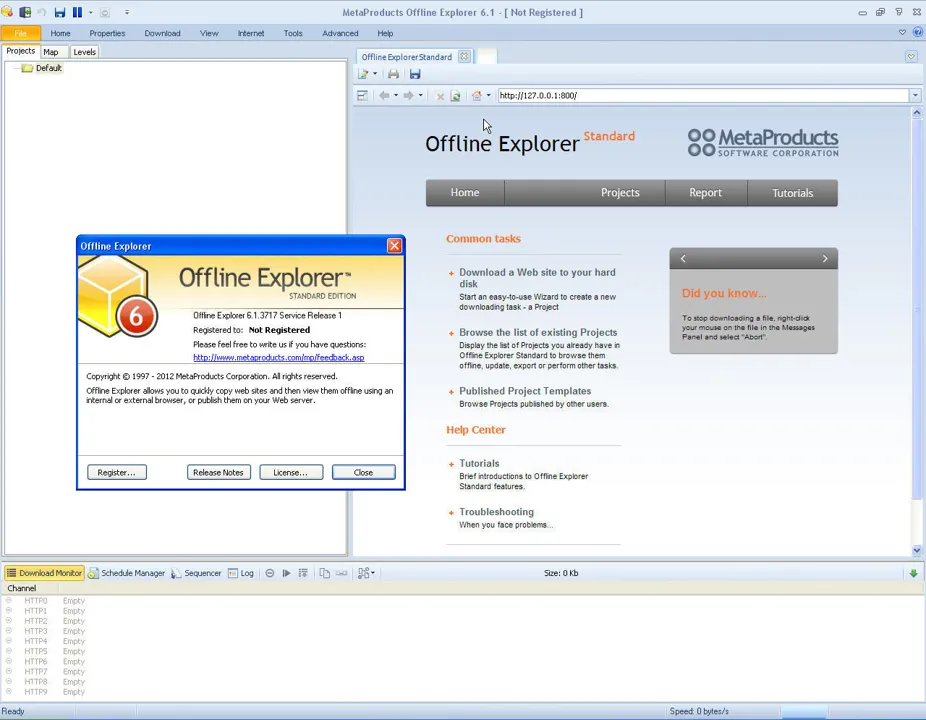
Task: Open the Schedule Manager tab
Action: coord(127,573)
